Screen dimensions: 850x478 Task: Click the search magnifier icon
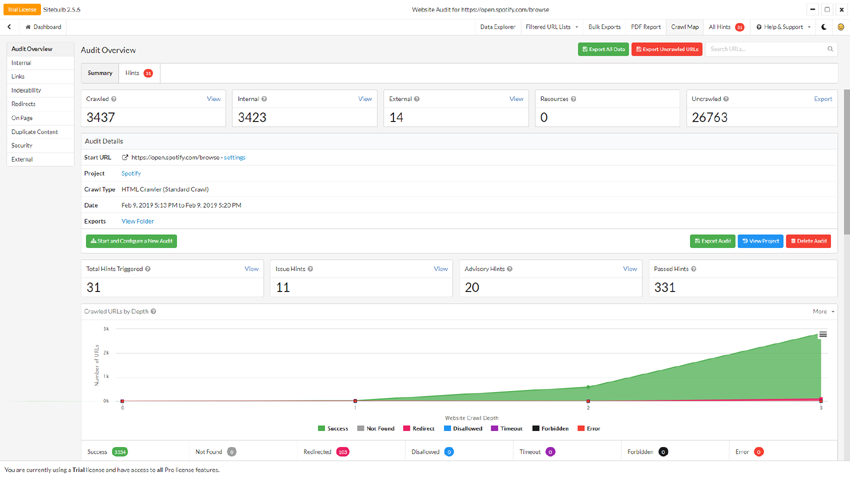(830, 49)
